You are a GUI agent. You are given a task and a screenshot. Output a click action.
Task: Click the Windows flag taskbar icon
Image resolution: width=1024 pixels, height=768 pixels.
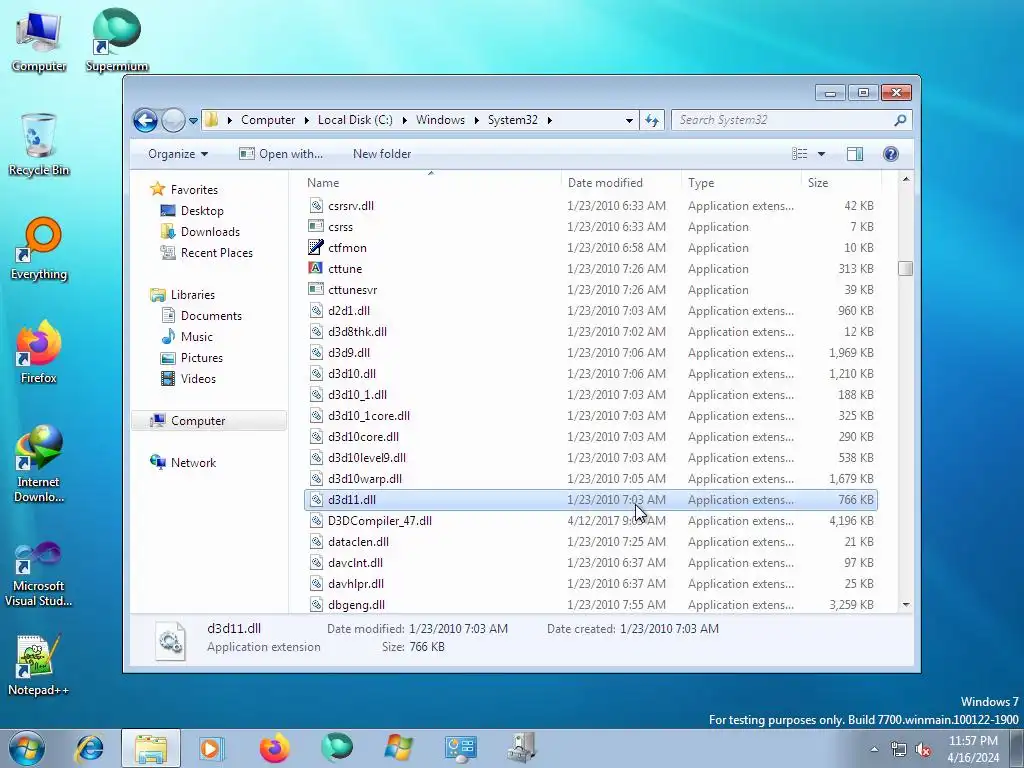tap(398, 748)
